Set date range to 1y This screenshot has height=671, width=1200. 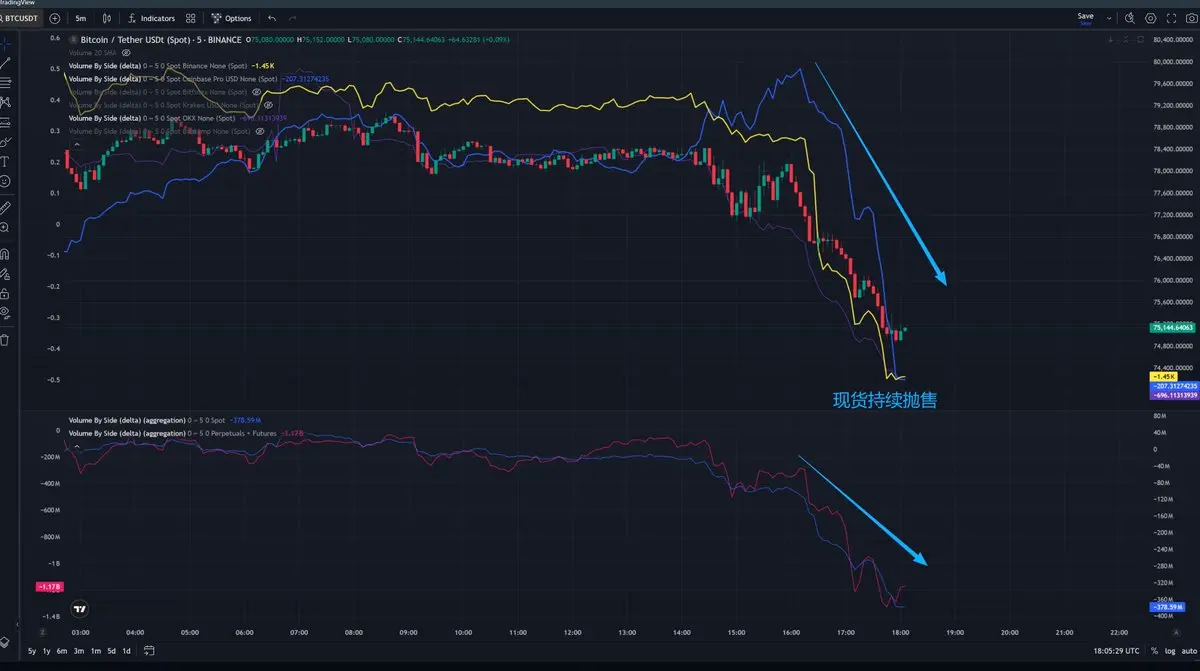[x=47, y=651]
